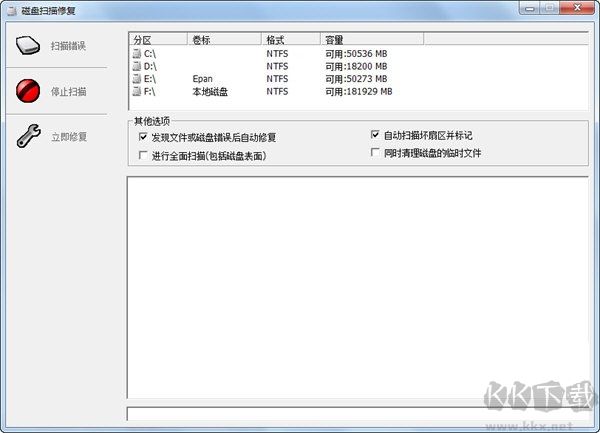Sort by the 容量 column header

pyautogui.click(x=372, y=39)
